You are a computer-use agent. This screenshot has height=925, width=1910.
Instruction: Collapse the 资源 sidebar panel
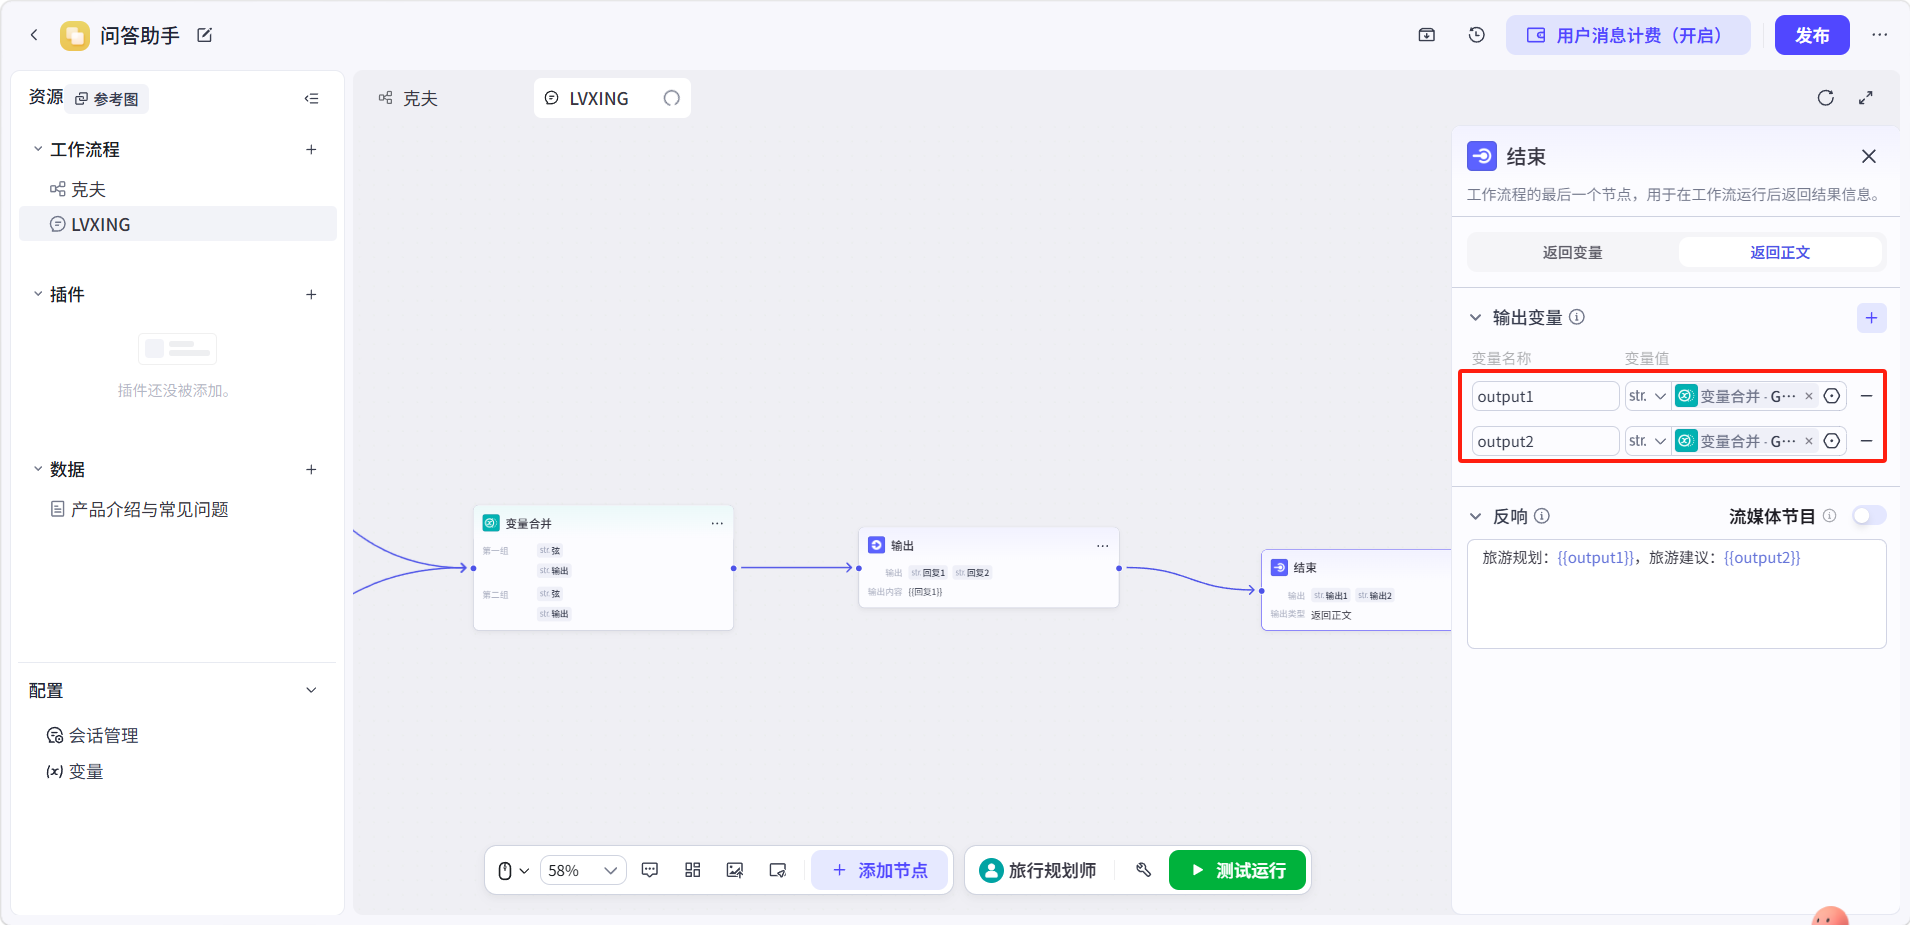[x=312, y=98]
